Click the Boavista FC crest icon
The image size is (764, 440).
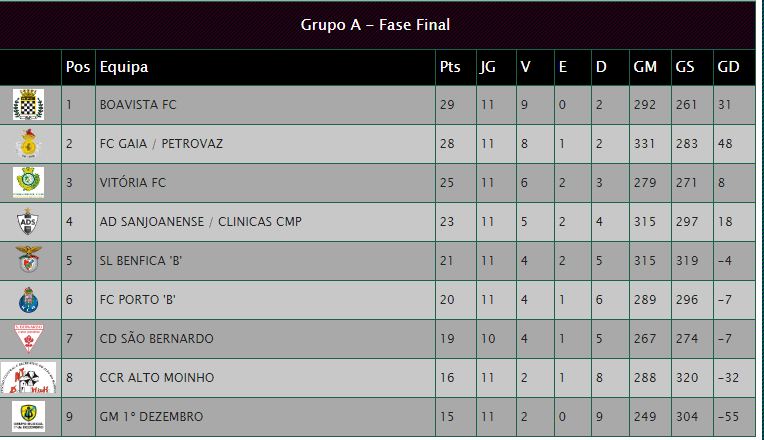pyautogui.click(x=28, y=104)
